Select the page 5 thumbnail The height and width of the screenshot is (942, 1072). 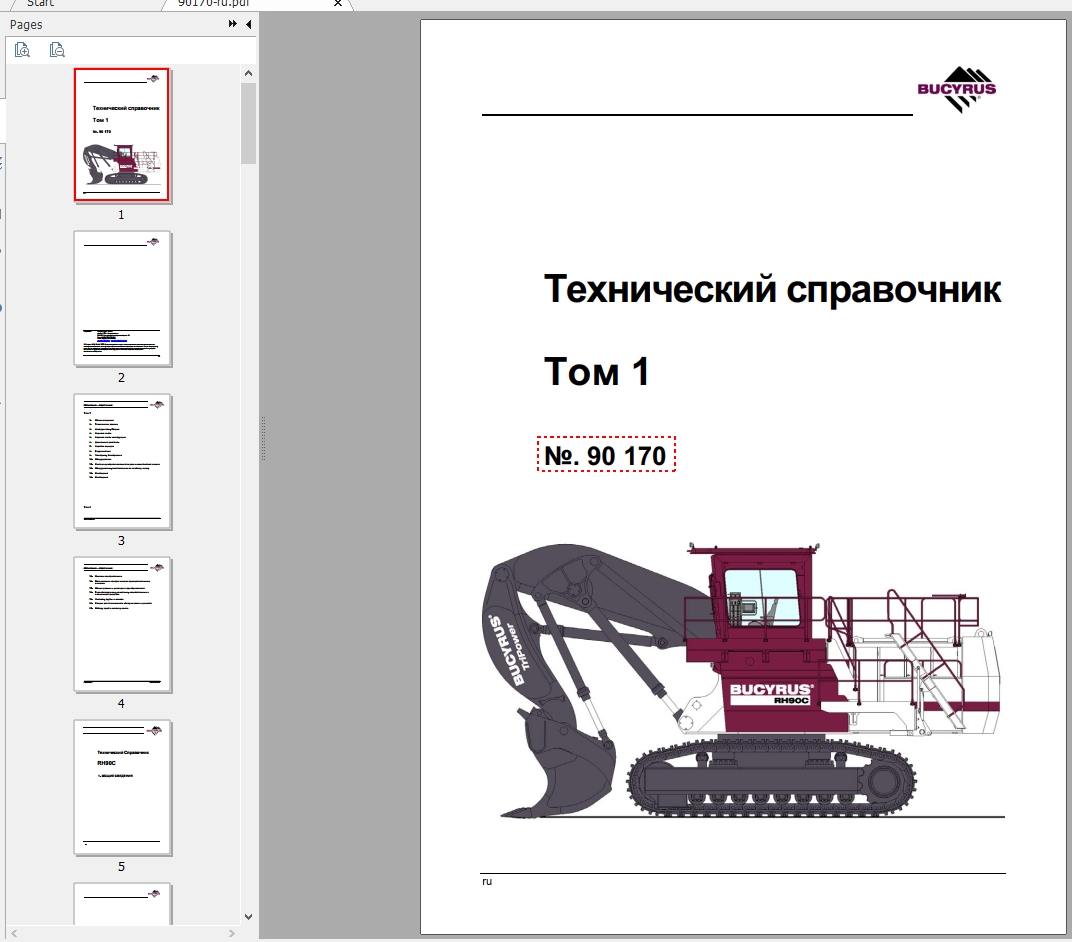click(121, 789)
